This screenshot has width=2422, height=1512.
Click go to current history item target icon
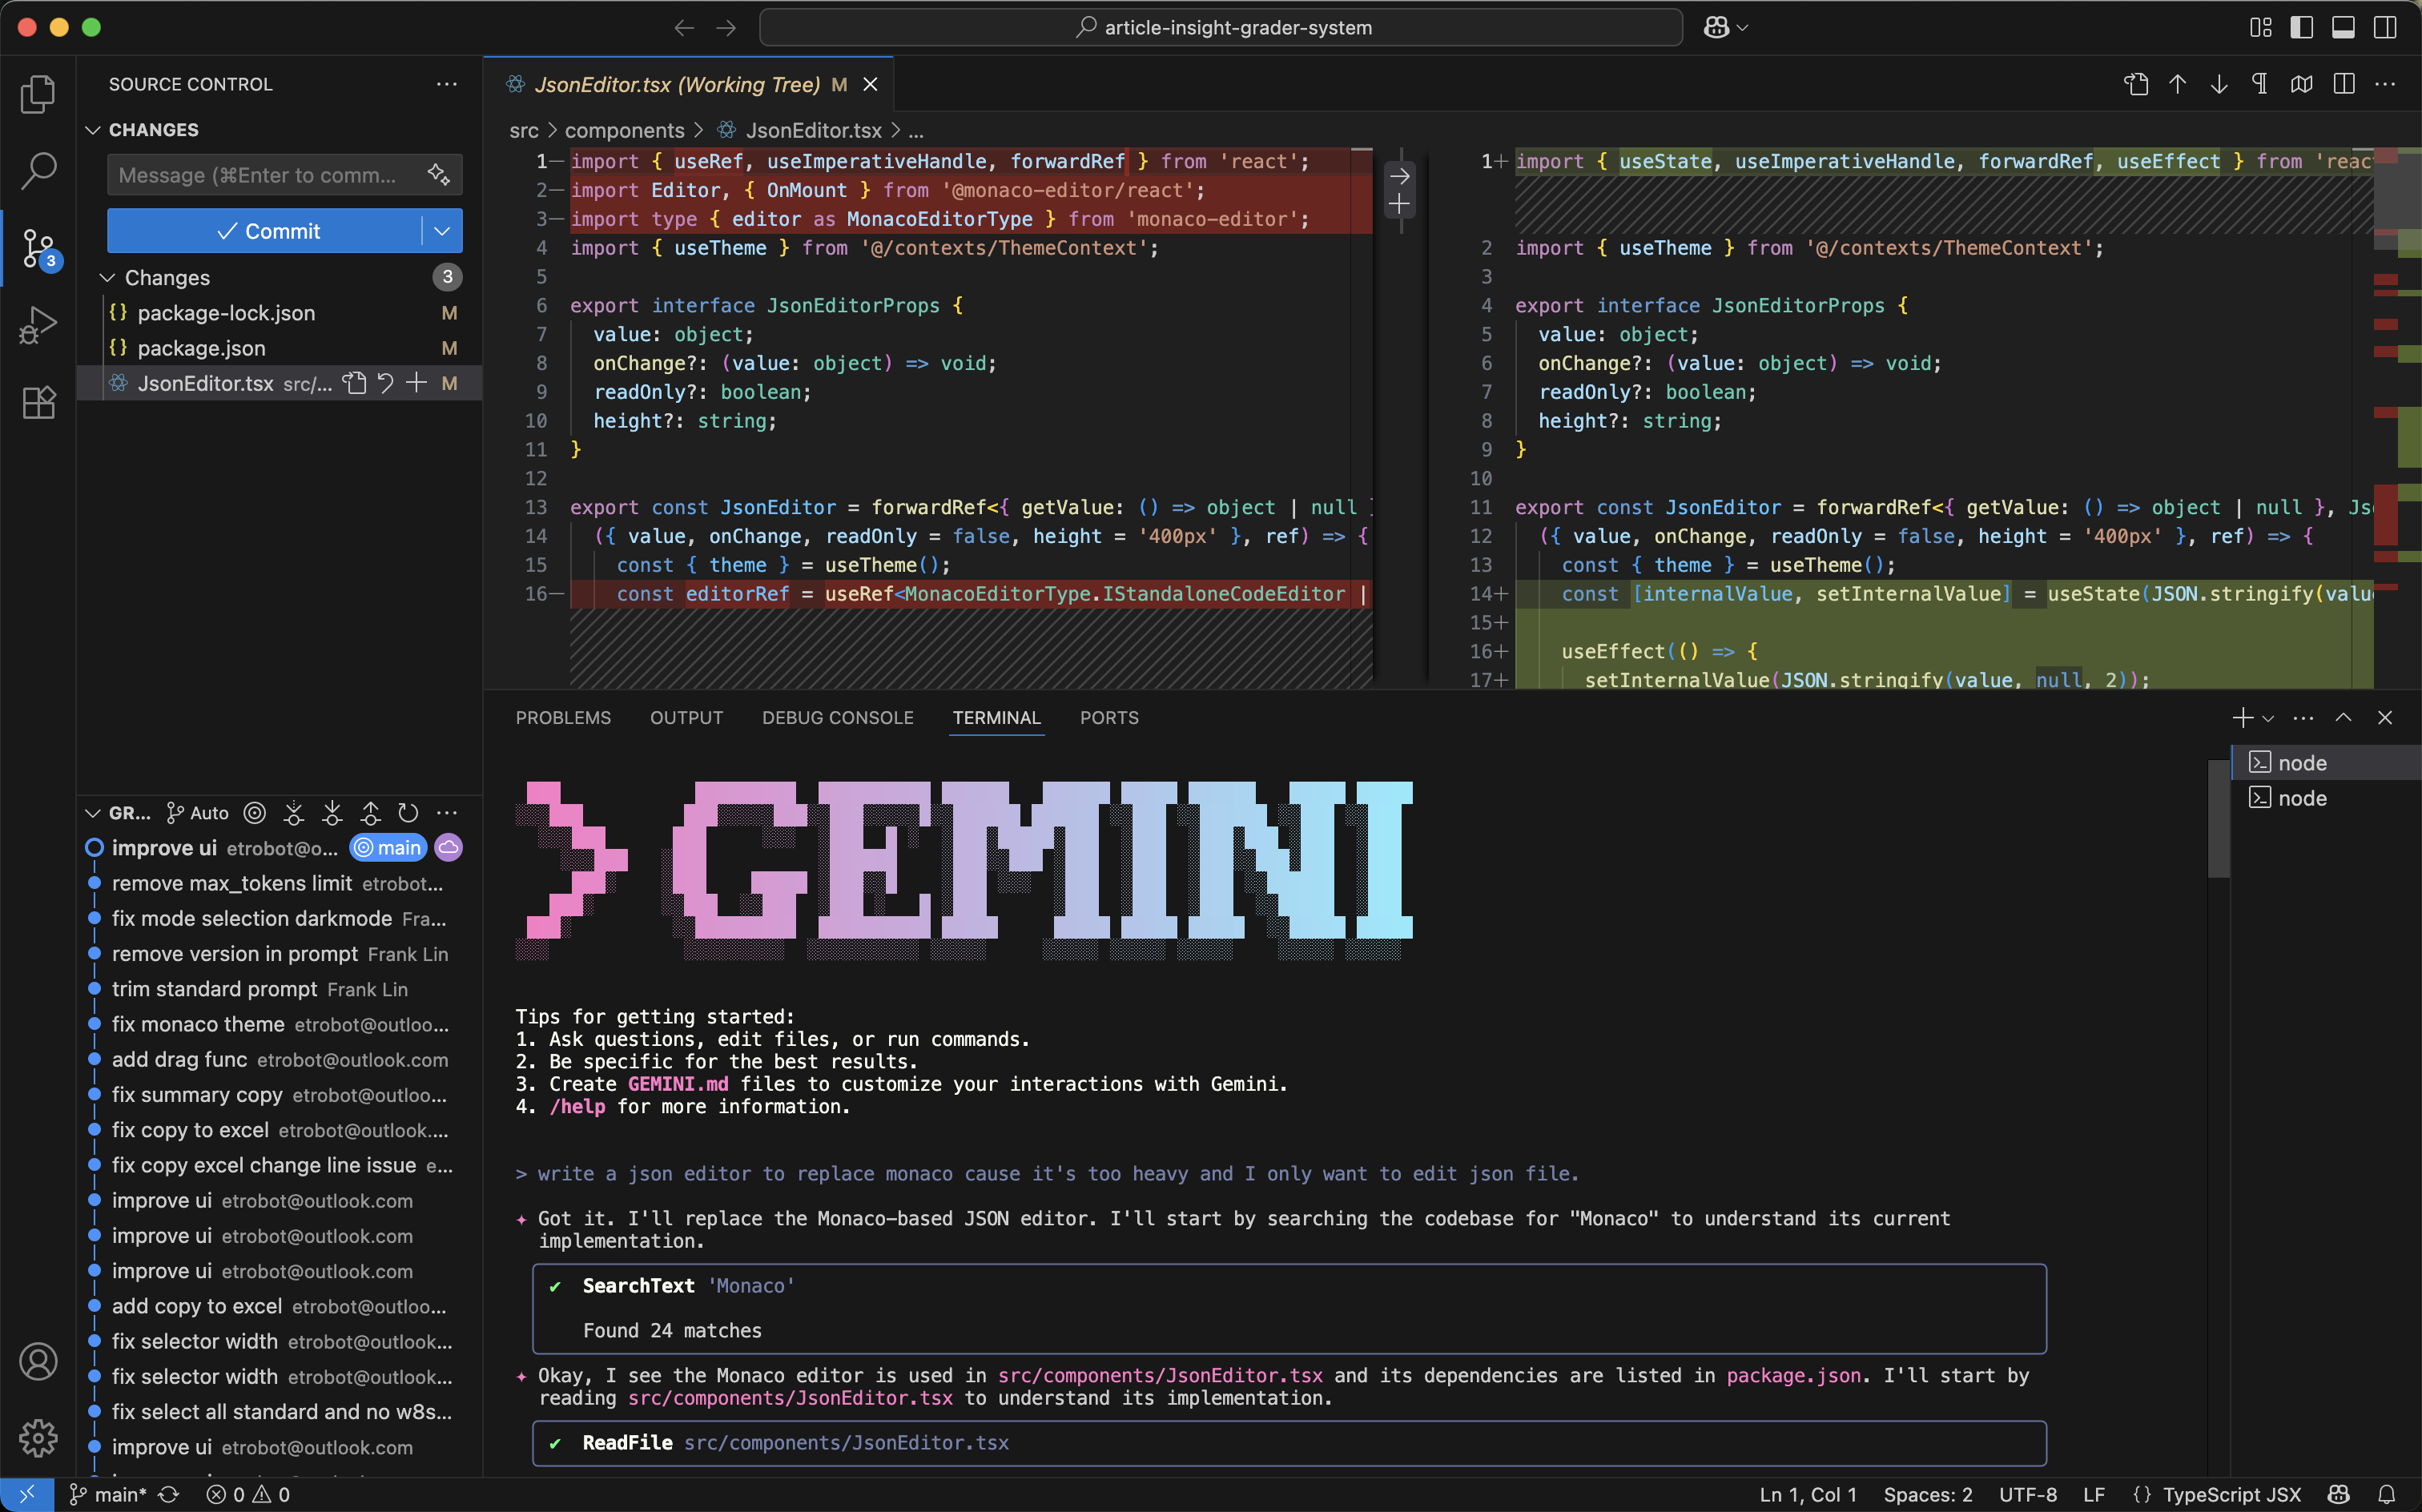(255, 813)
